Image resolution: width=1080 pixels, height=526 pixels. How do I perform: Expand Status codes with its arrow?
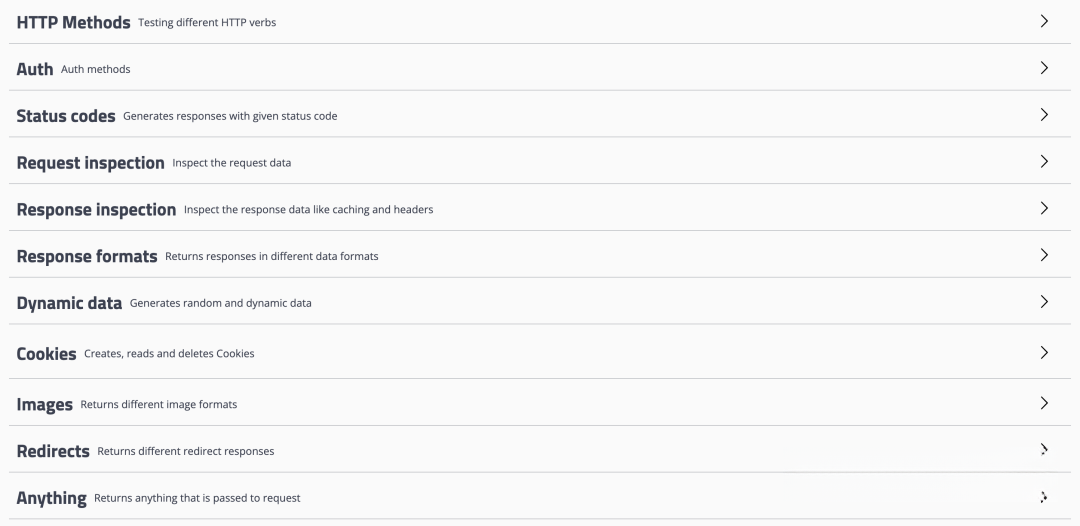1044,114
